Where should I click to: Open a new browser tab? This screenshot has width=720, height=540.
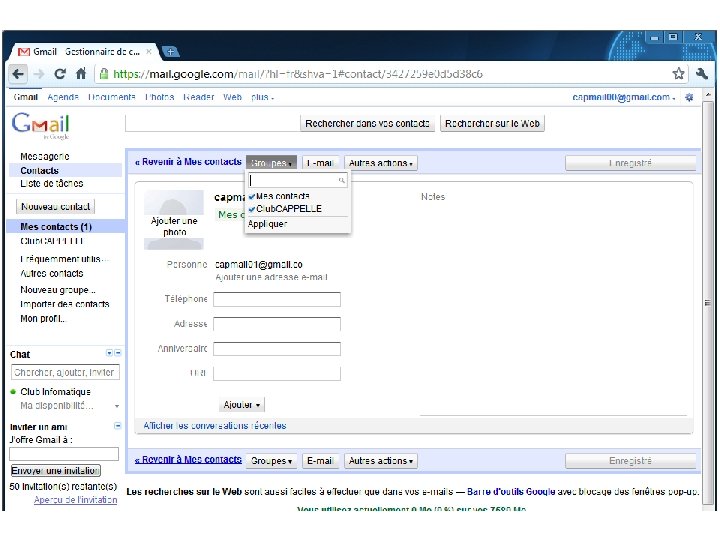[x=170, y=51]
